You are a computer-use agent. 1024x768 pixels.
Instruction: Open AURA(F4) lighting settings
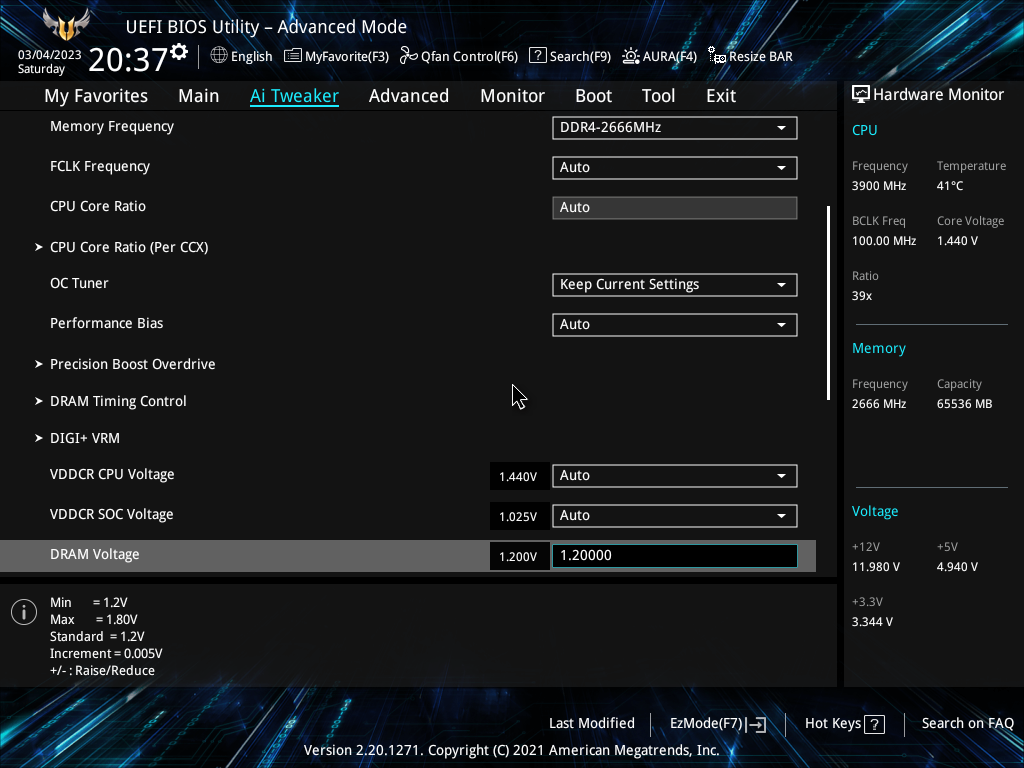660,56
